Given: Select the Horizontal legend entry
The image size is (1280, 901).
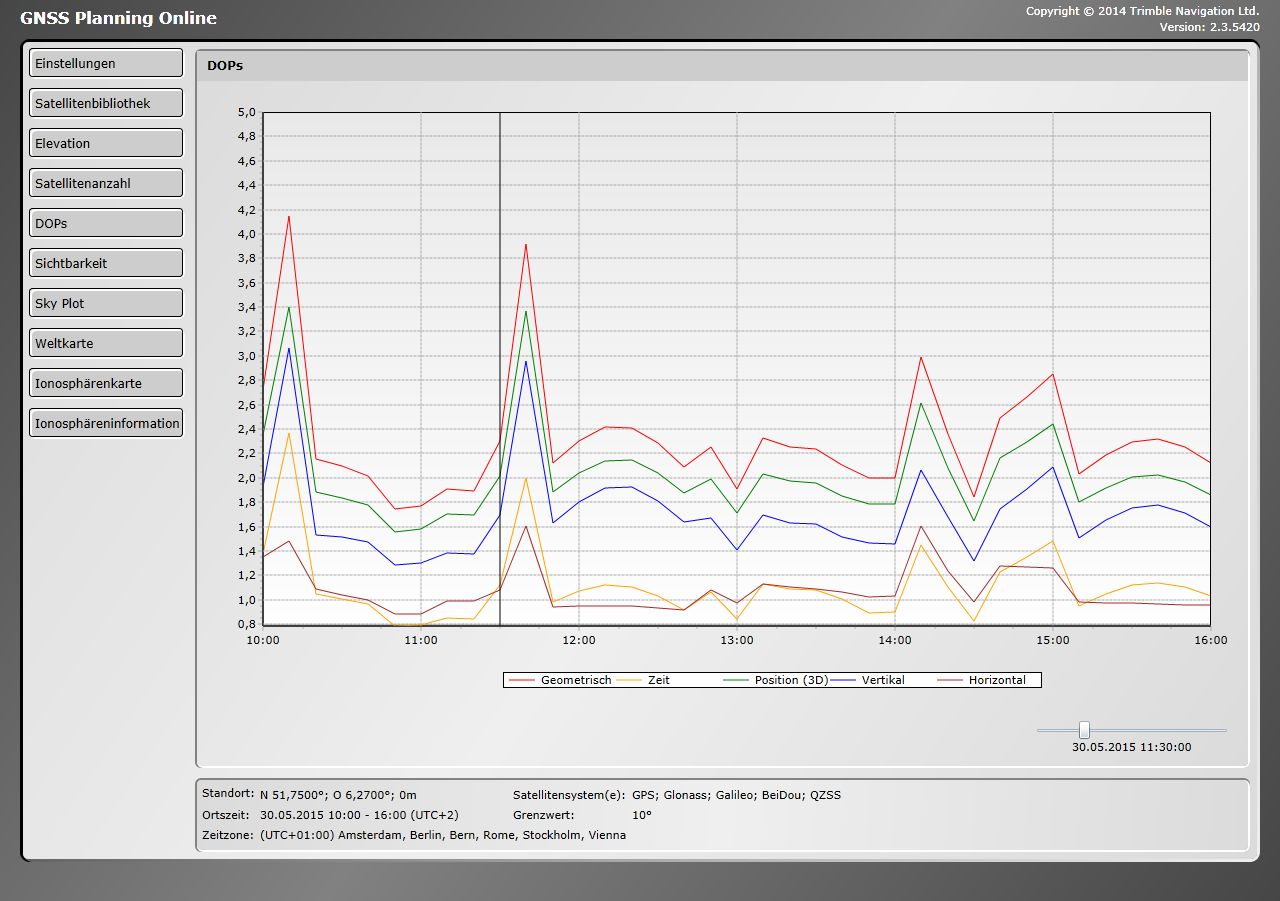Looking at the screenshot, I should pyautogui.click(x=996, y=680).
